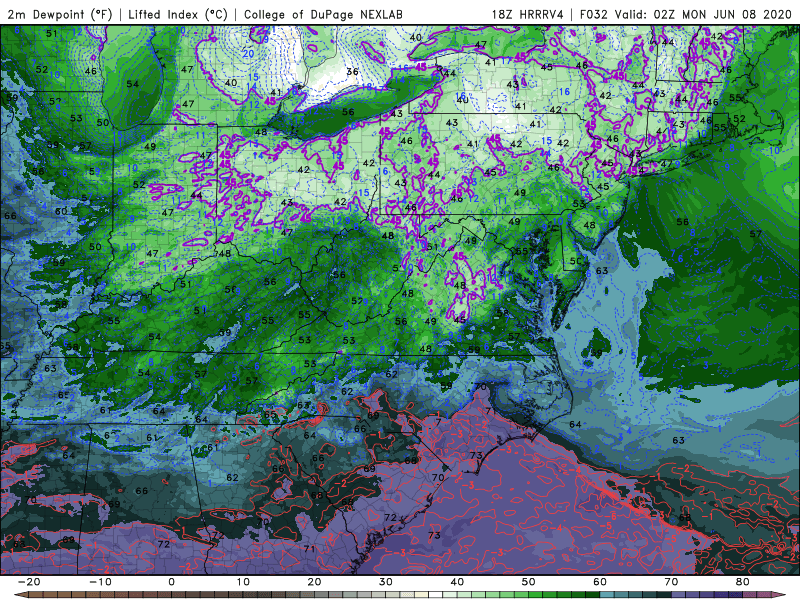Click the "Lifted Index (°C)" header label
Screen dimensions: 800x600
point(178,14)
